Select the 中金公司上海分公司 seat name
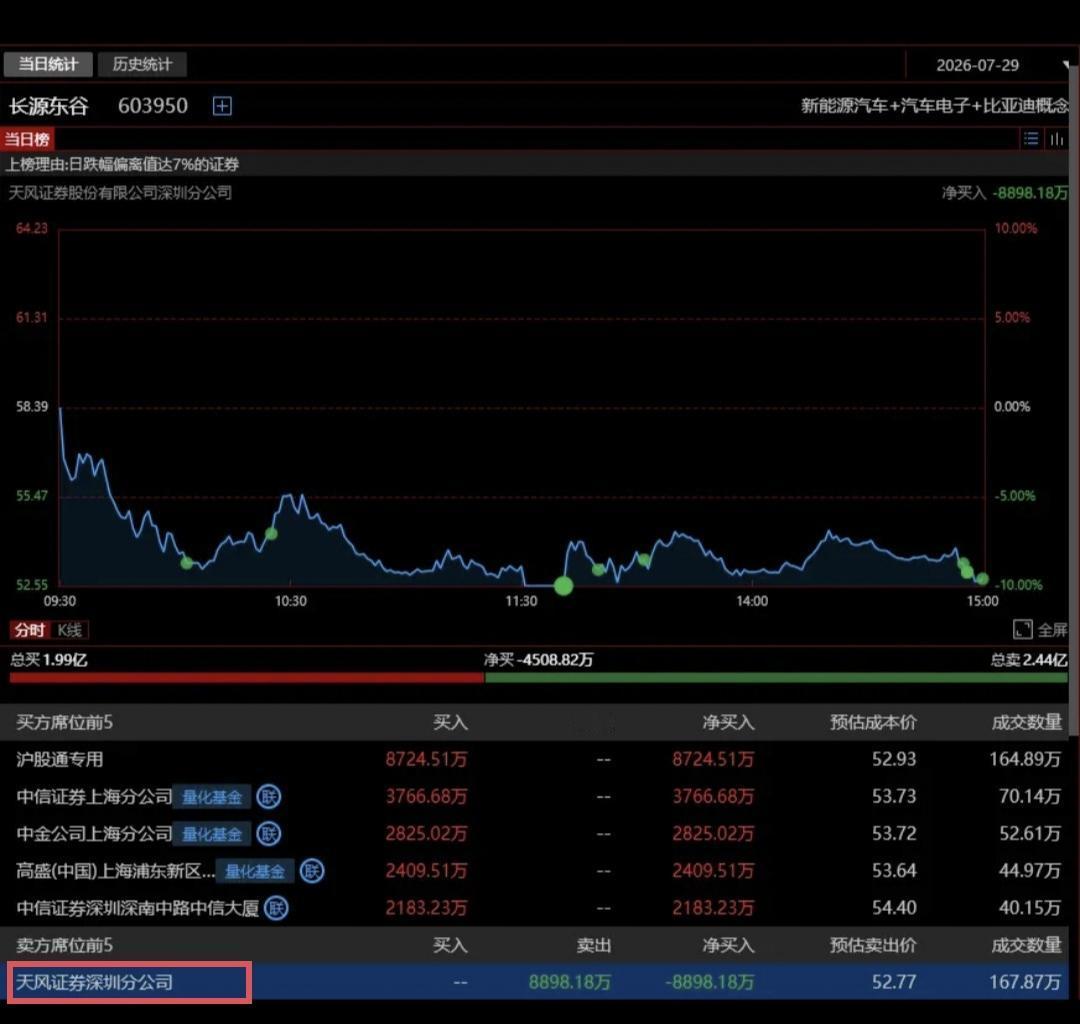 [94, 834]
